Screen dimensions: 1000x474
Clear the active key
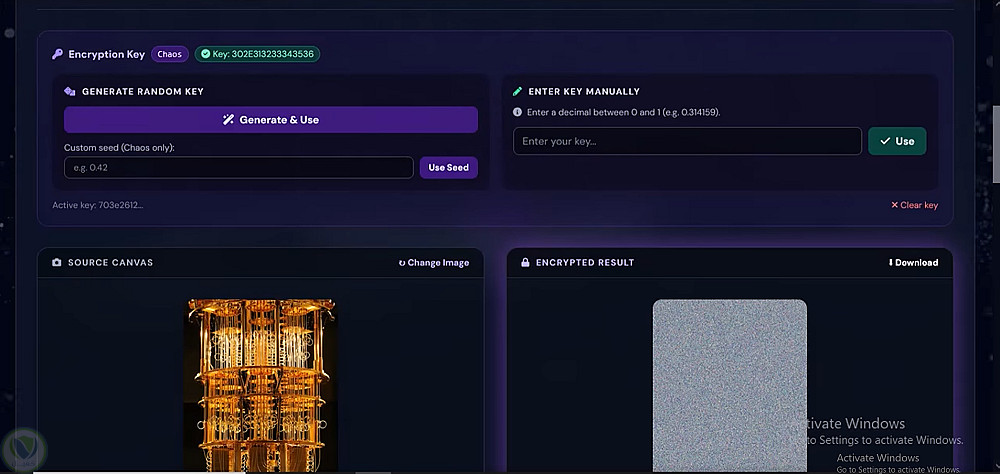[x=914, y=205]
